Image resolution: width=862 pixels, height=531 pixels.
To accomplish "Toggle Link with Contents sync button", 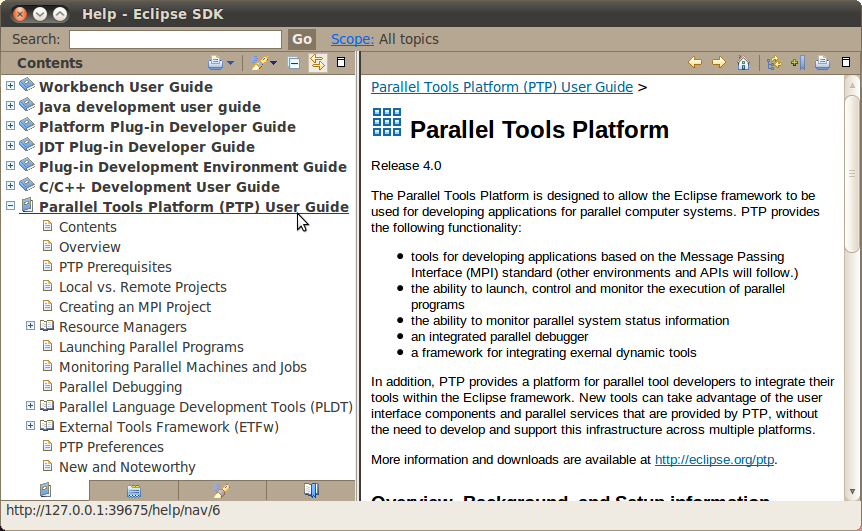I will (318, 63).
